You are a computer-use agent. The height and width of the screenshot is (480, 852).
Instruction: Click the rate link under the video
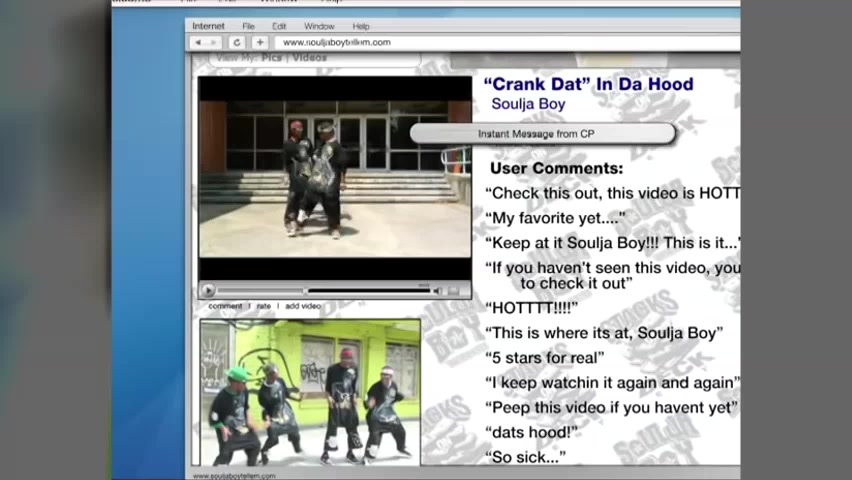(264, 306)
